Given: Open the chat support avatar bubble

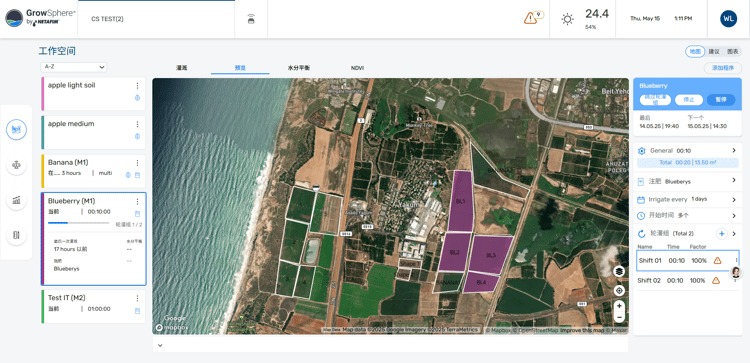Looking at the screenshot, I should [x=736, y=272].
